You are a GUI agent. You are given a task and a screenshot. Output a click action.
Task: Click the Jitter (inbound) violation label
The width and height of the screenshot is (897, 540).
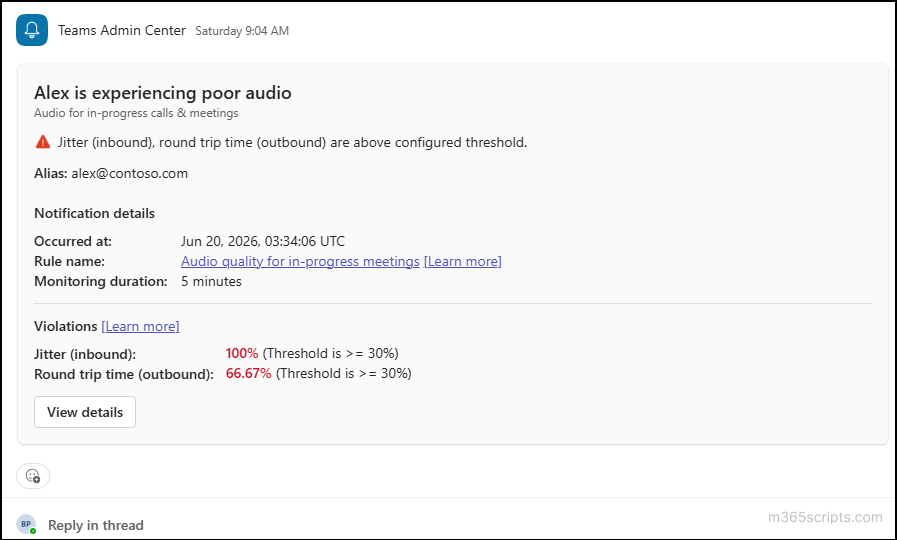coord(85,354)
